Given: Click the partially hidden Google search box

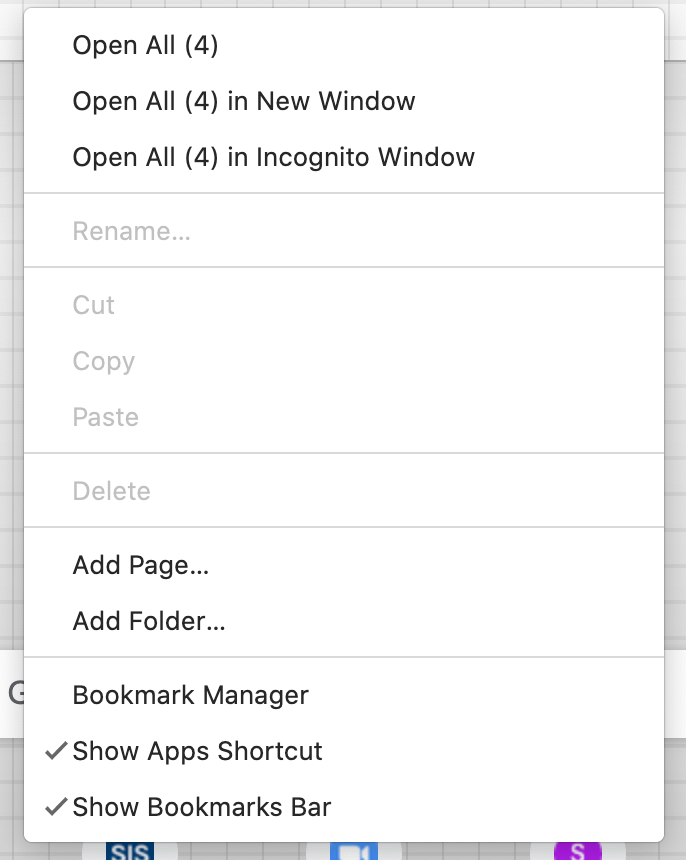Looking at the screenshot, I should (12, 693).
